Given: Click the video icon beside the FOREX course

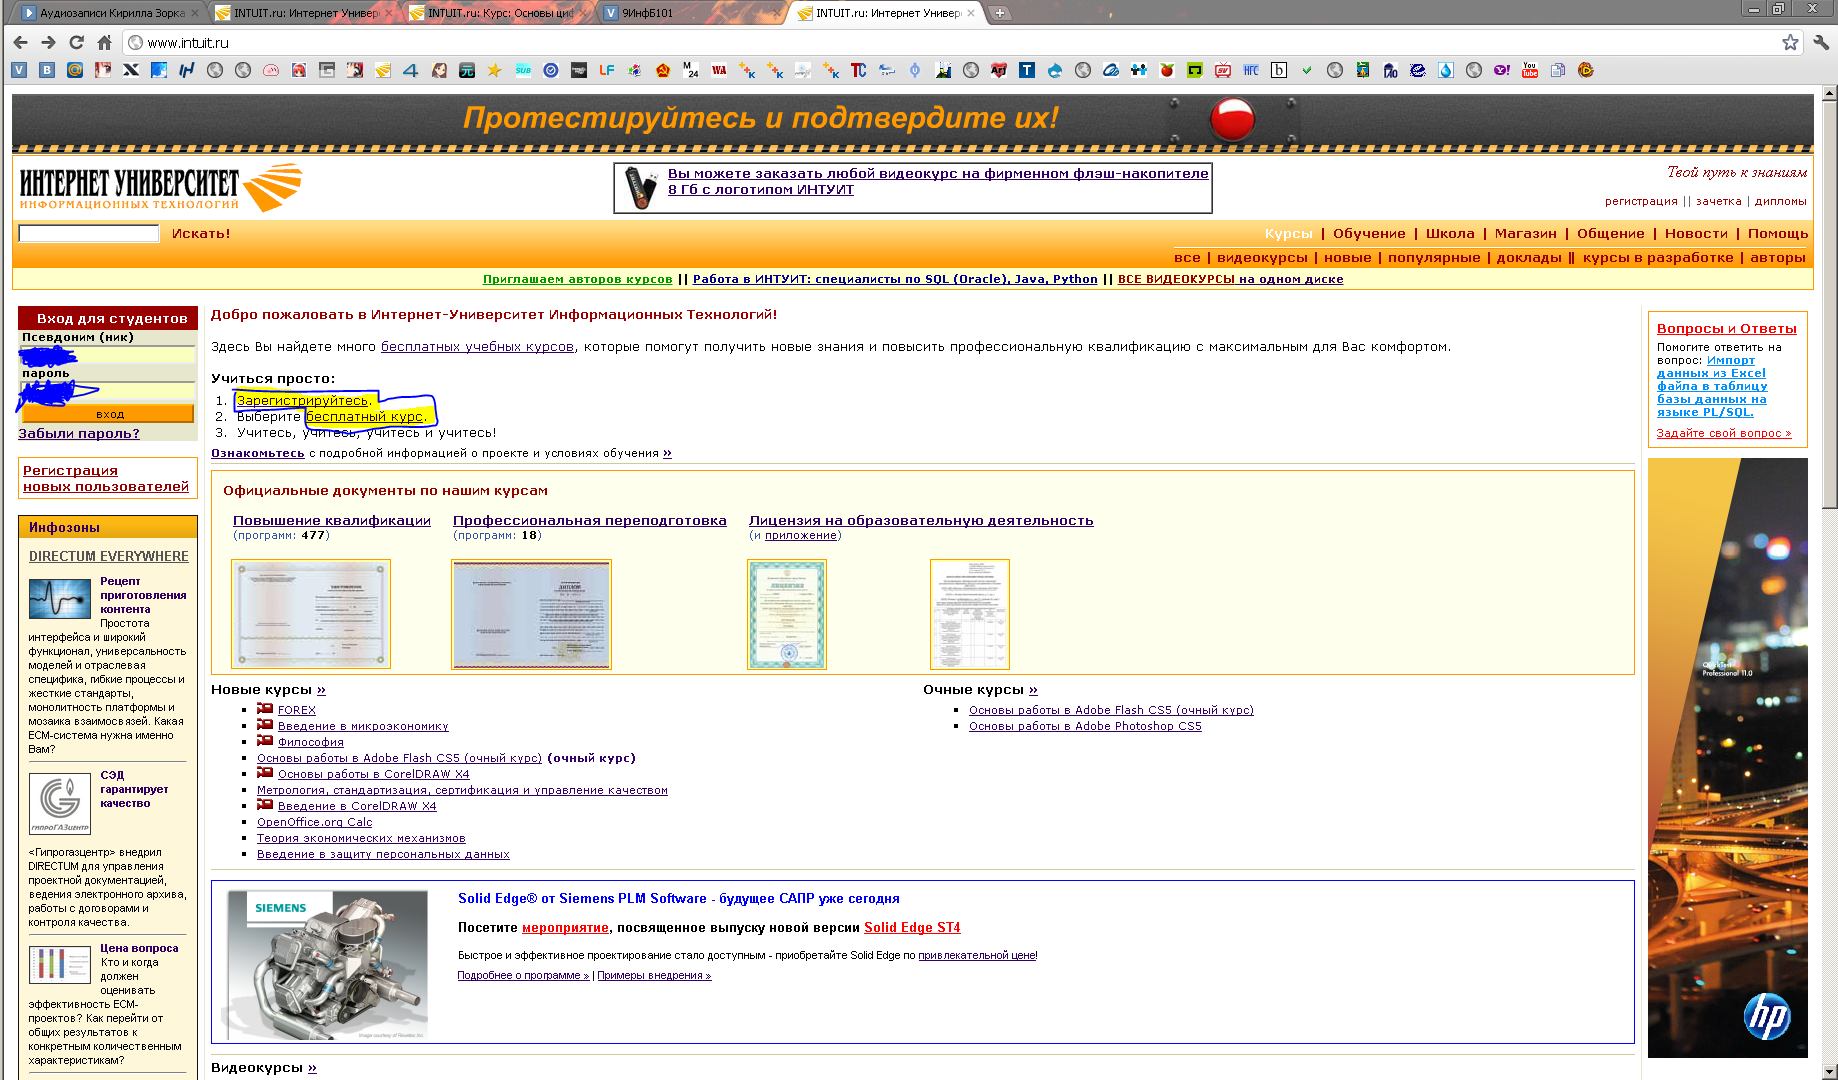Looking at the screenshot, I should (265, 709).
